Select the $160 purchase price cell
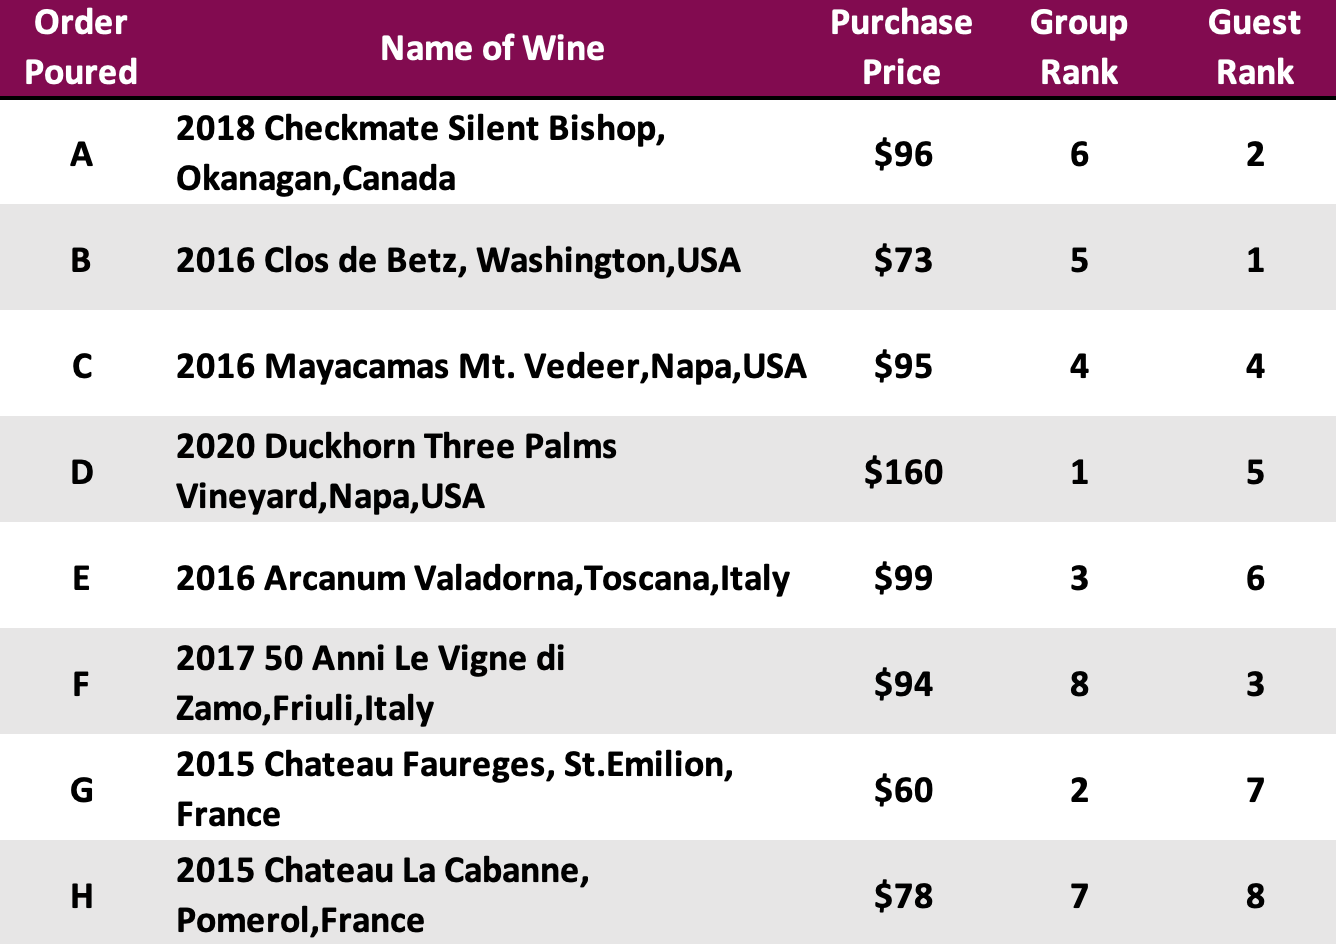Viewport: 1336px width, 944px height. 903,471
